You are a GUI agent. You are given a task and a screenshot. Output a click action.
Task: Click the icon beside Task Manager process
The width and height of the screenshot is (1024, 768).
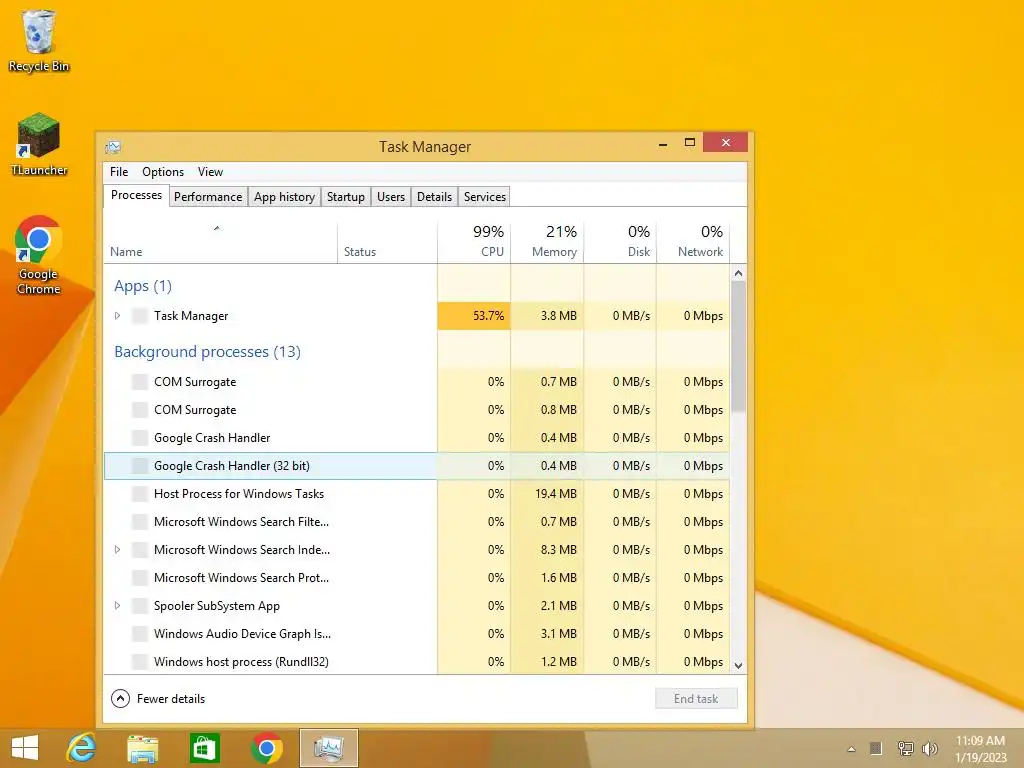pos(140,316)
